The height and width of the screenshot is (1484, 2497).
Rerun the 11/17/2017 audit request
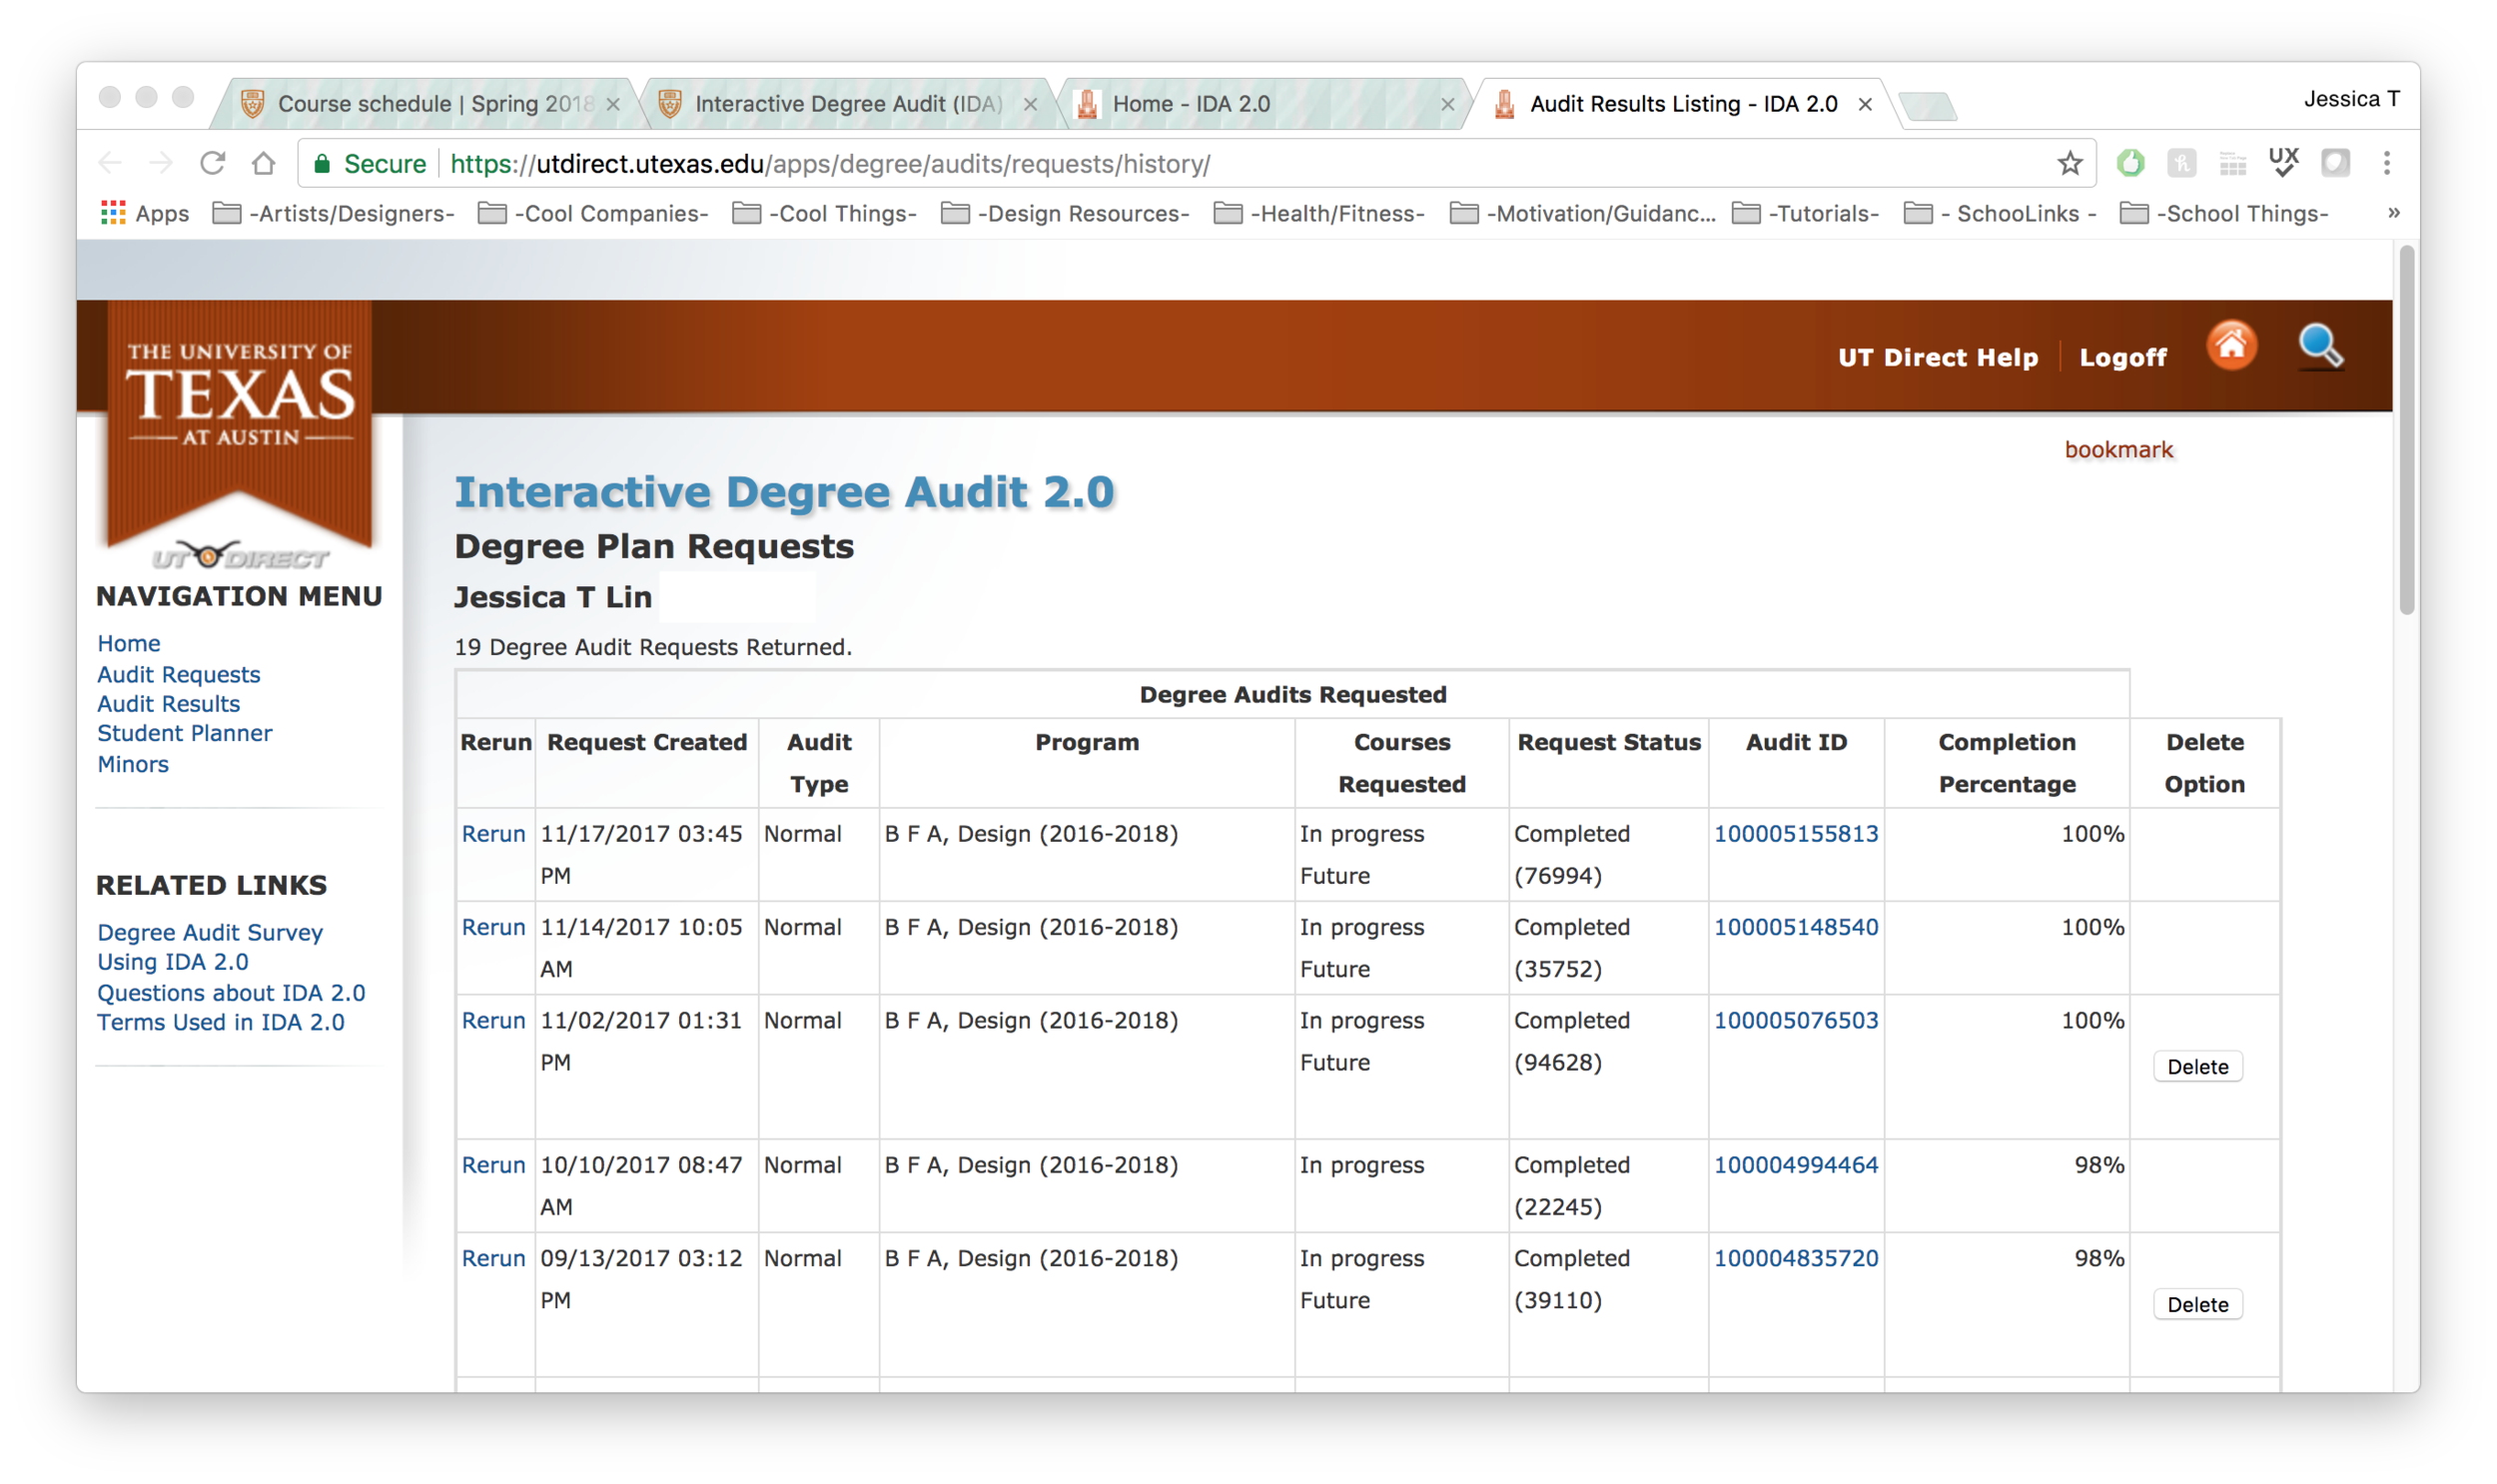pyautogui.click(x=493, y=834)
